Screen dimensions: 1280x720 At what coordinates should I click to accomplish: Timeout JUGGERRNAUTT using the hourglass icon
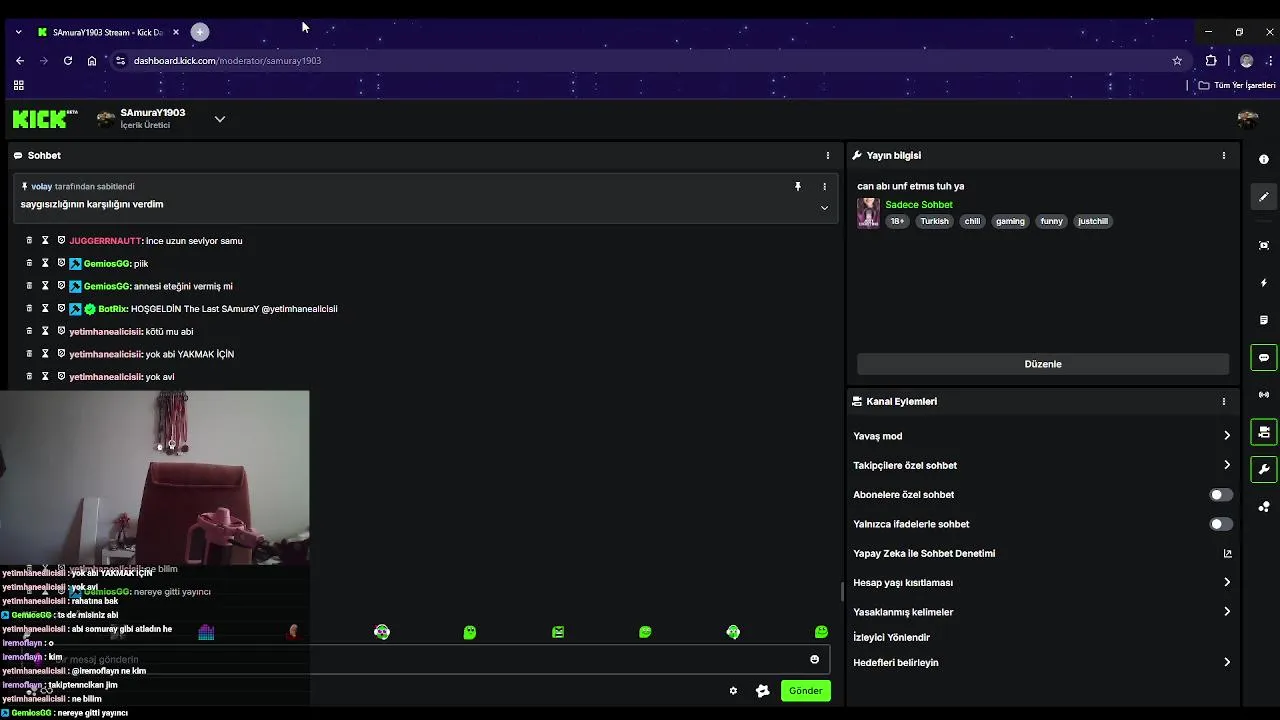tap(45, 241)
